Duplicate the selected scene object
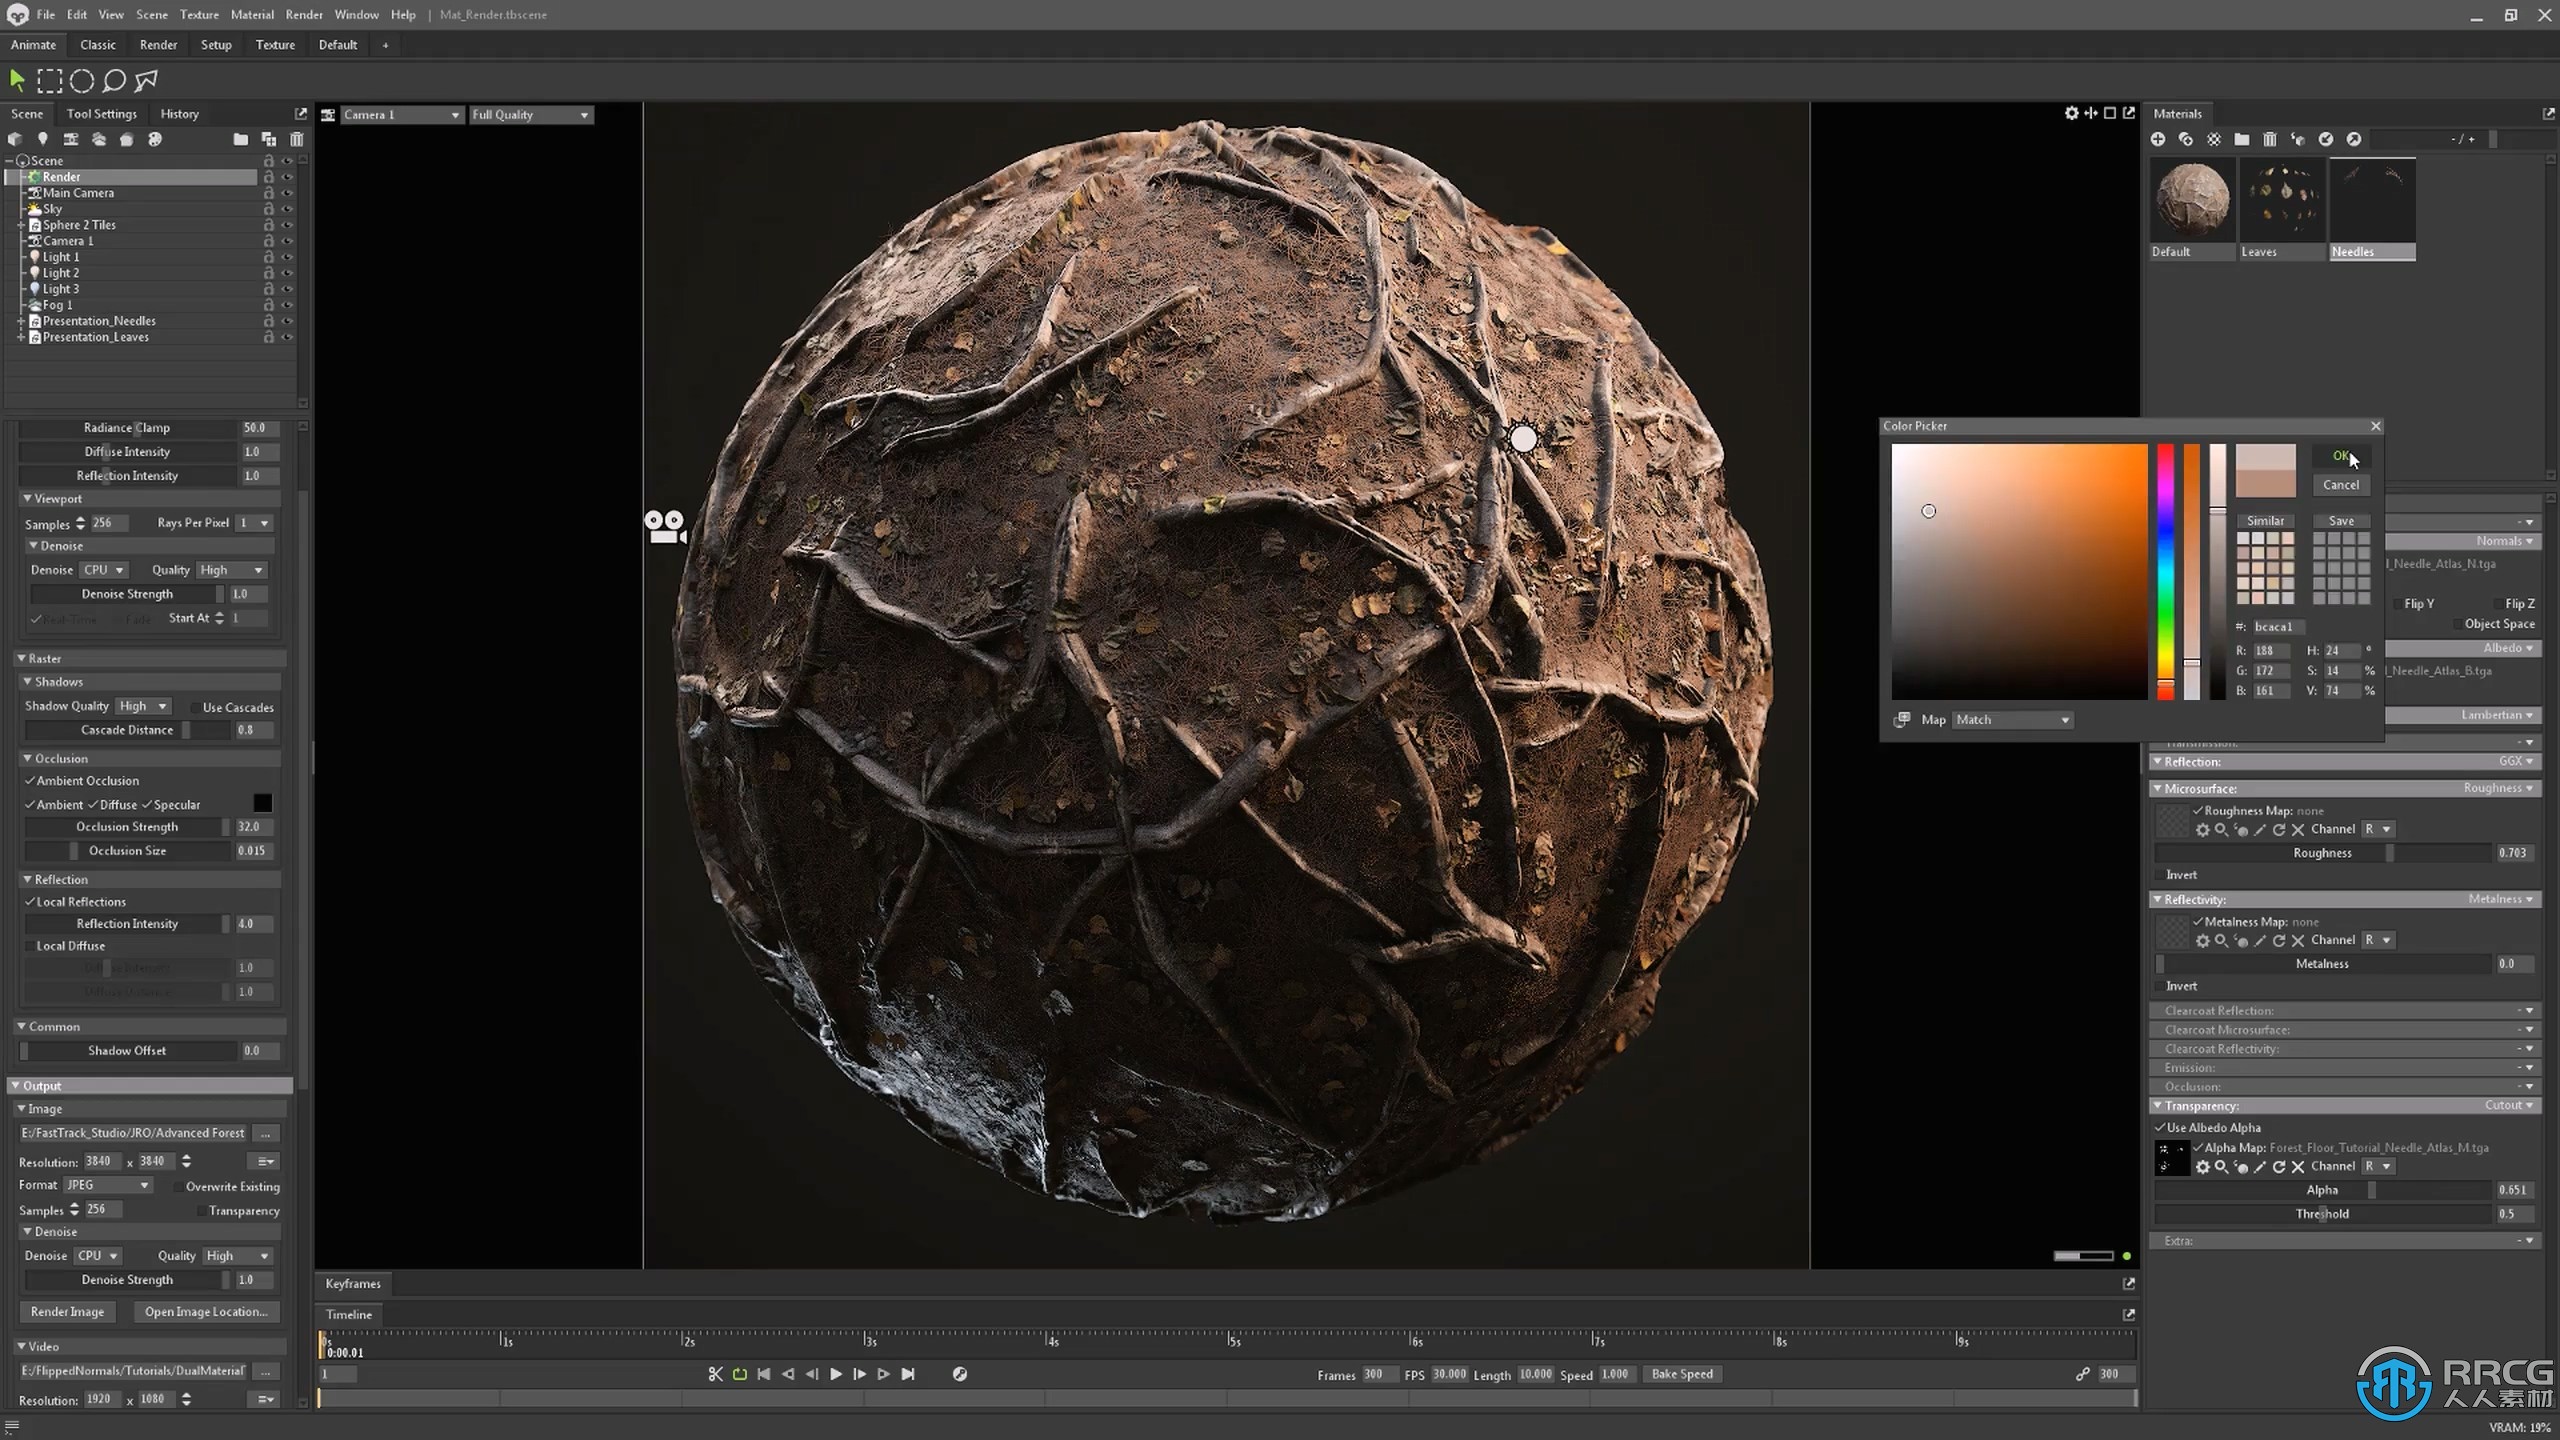The image size is (2560, 1440). click(x=268, y=139)
